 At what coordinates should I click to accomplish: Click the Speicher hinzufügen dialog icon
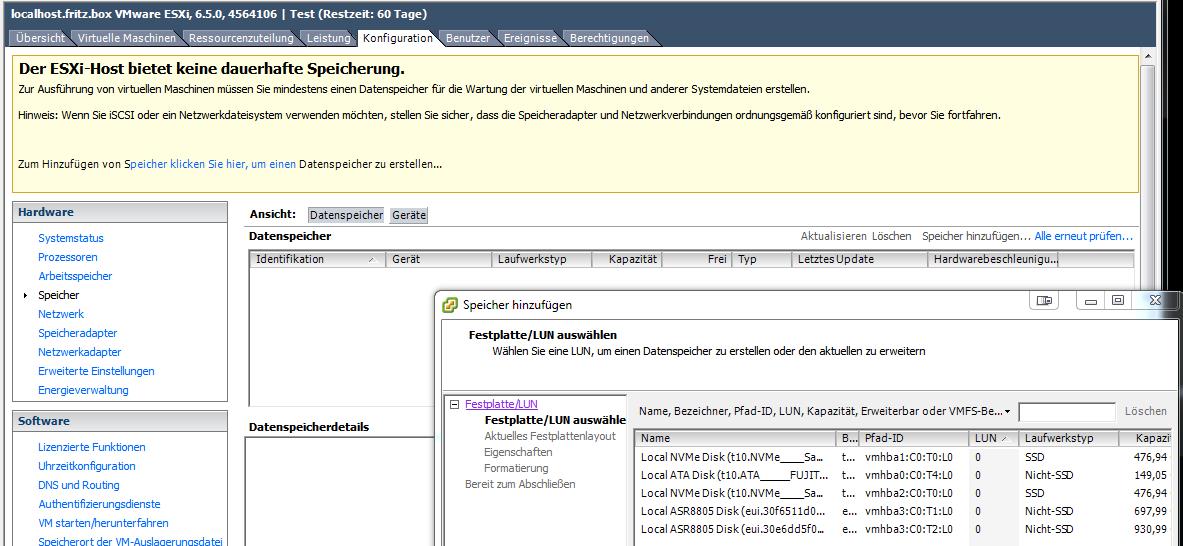(x=450, y=305)
